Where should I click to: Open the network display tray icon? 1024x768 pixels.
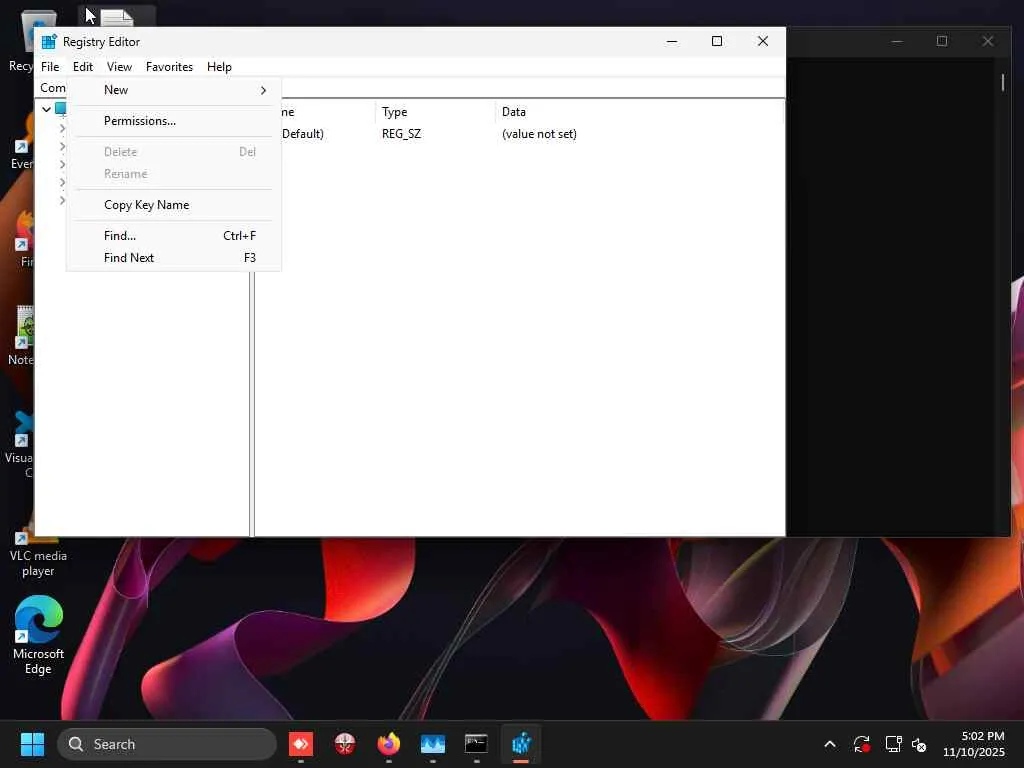pos(893,744)
